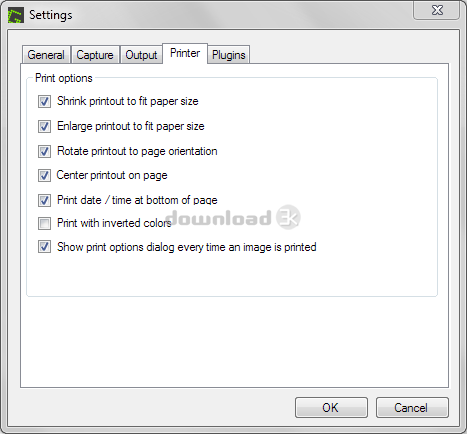The image size is (467, 434).
Task: Toggle Print date / time at bottom checkbox
Action: pos(44,200)
